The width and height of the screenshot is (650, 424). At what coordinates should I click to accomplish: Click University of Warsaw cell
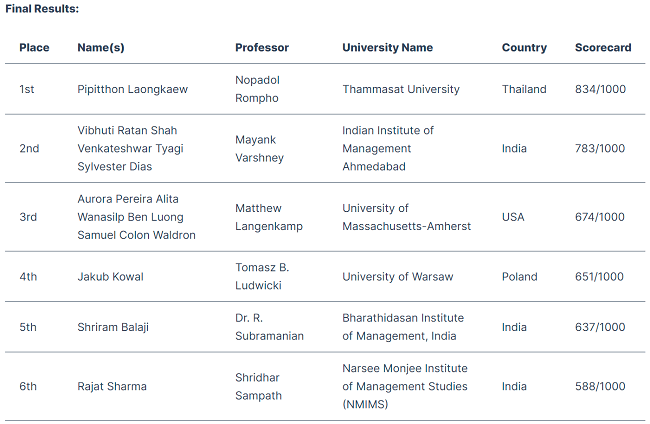pos(397,277)
